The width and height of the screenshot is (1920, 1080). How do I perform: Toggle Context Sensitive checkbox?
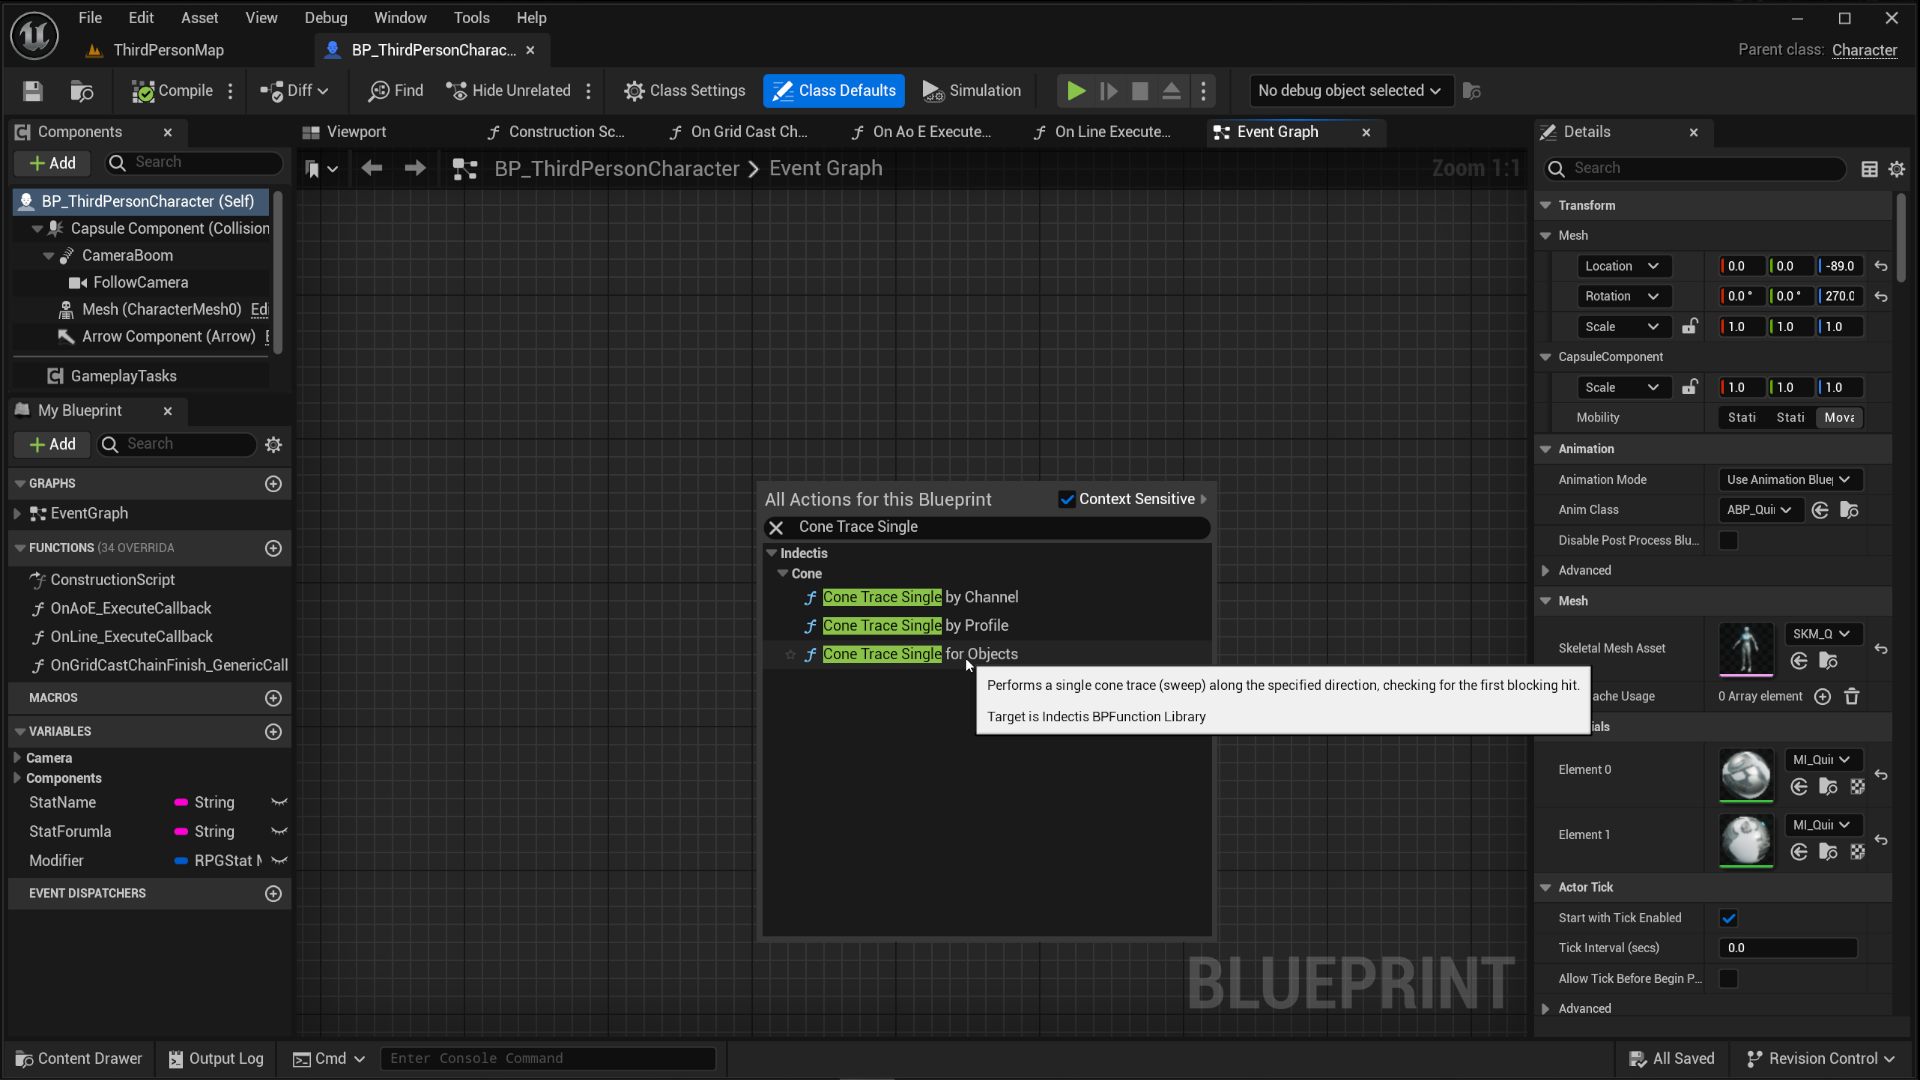[x=1067, y=499]
